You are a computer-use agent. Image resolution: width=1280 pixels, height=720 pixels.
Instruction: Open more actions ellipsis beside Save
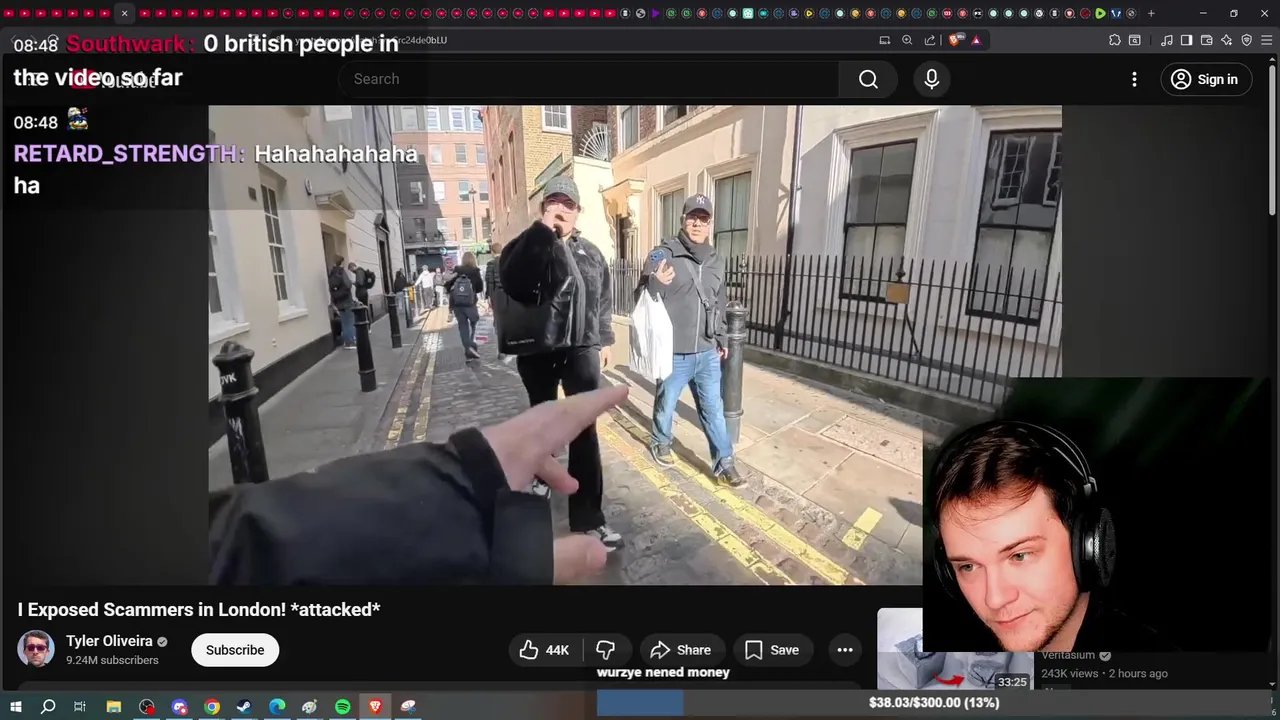tap(845, 650)
